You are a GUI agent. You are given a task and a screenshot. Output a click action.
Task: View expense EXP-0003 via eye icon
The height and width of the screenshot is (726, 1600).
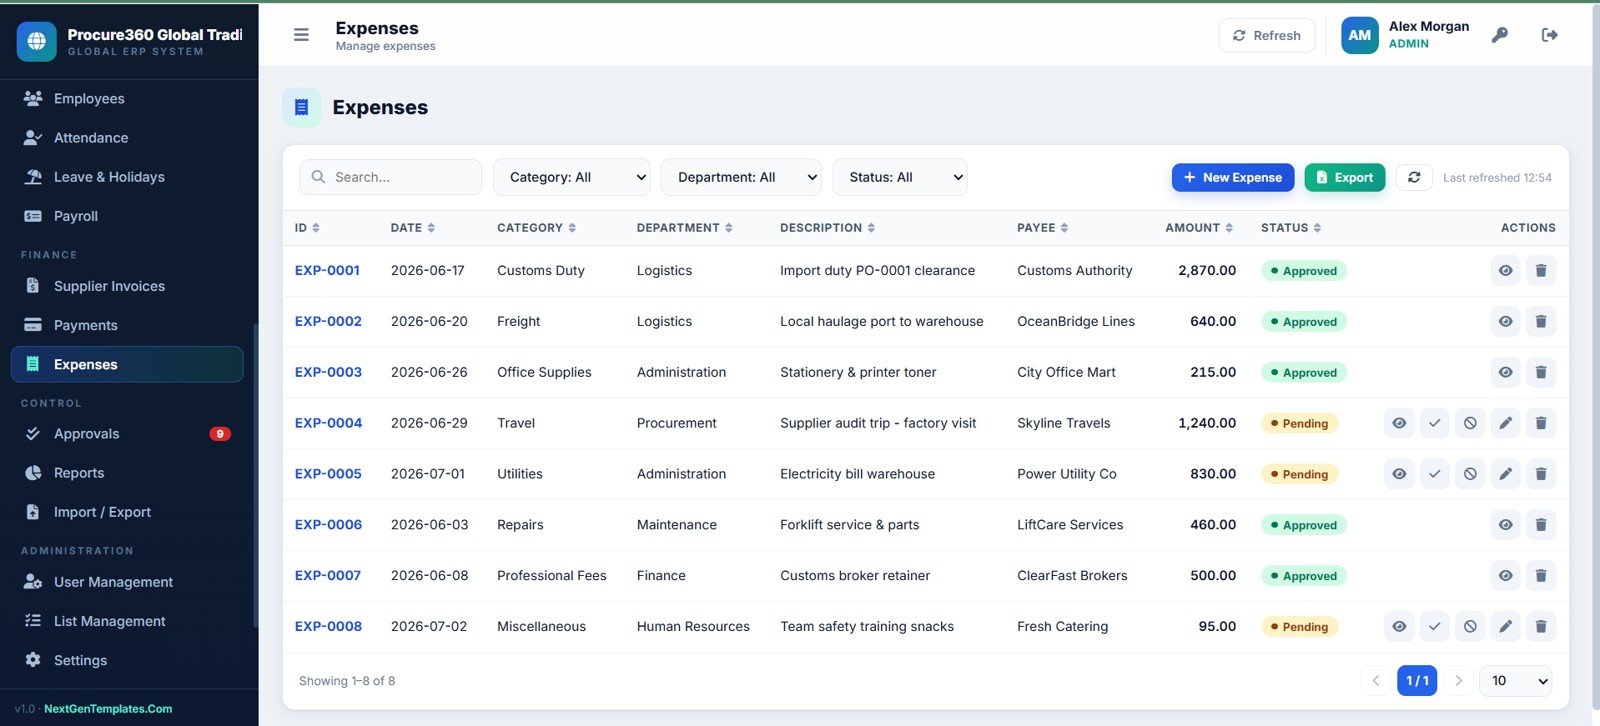point(1505,373)
